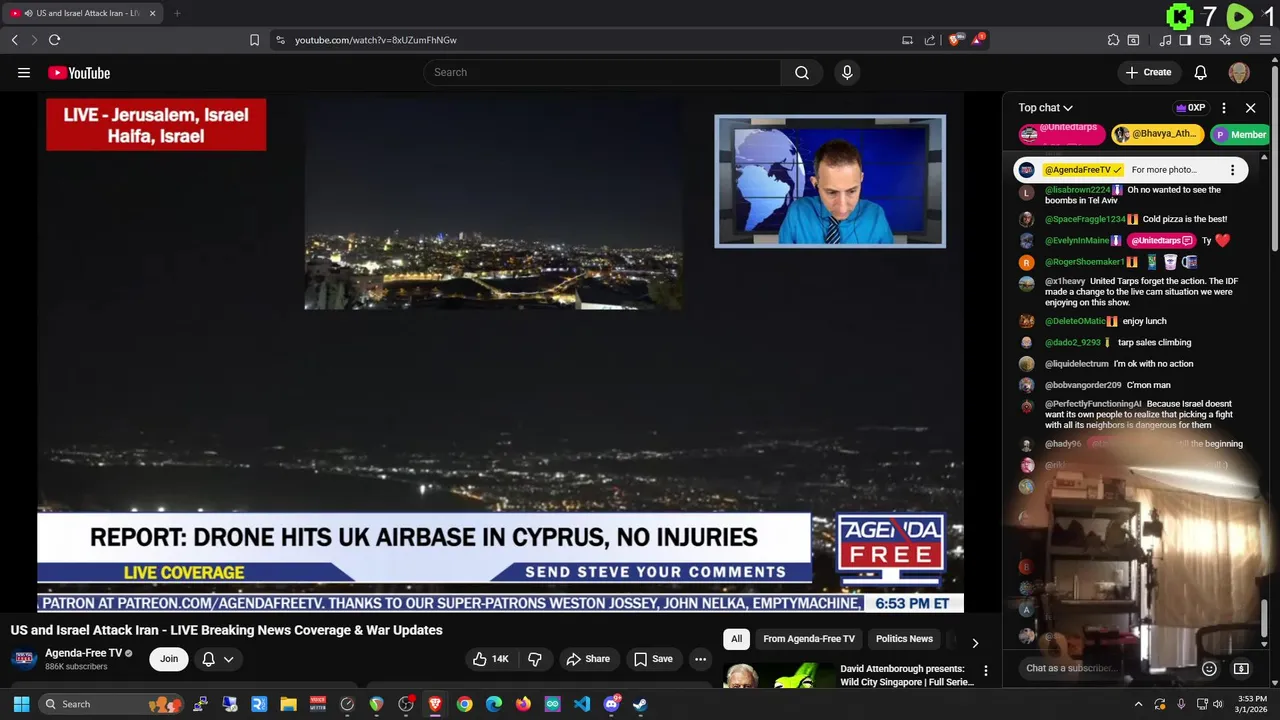Image resolution: width=1280 pixels, height=720 pixels.
Task: Open Super Chat dollar icon
Action: click(1241, 668)
